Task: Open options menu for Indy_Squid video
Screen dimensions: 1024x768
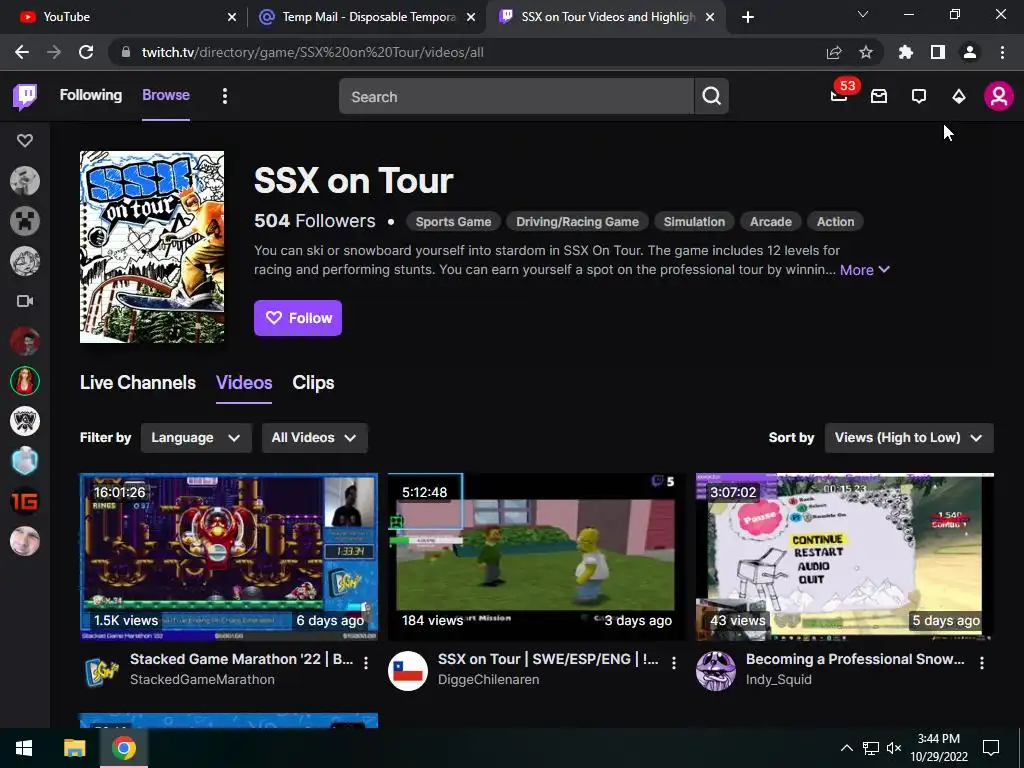Action: coord(982,663)
